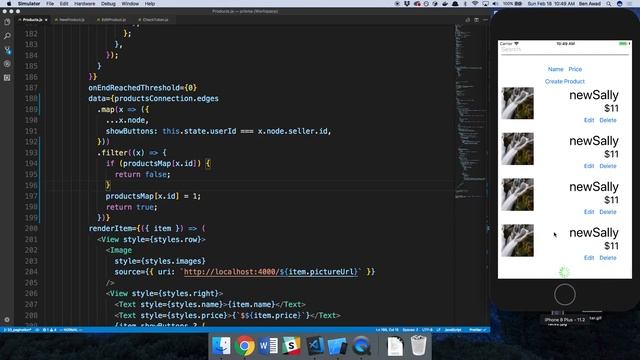Tap Delete on the first newSally product

tap(608, 120)
